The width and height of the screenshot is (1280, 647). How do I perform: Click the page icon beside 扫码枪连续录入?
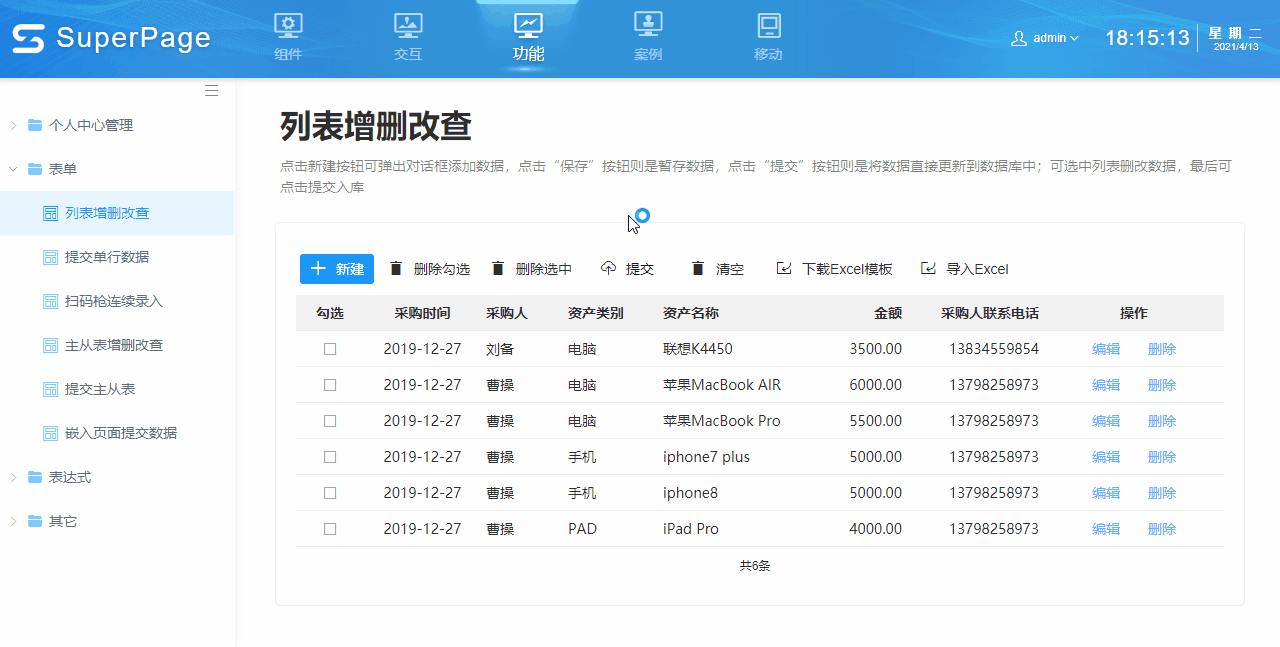pyautogui.click(x=50, y=301)
